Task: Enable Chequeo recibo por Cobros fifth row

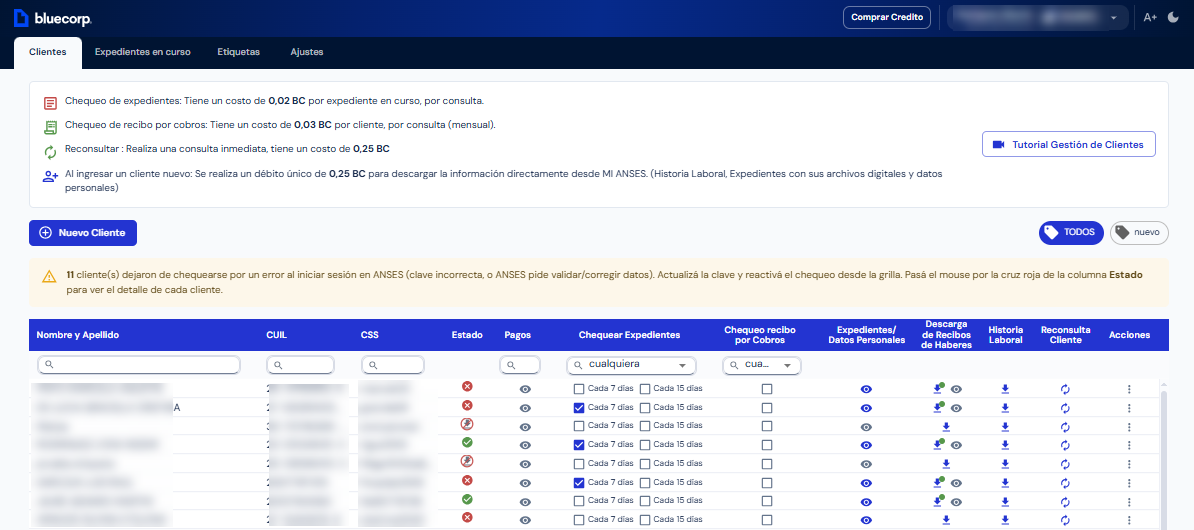Action: tap(767, 464)
